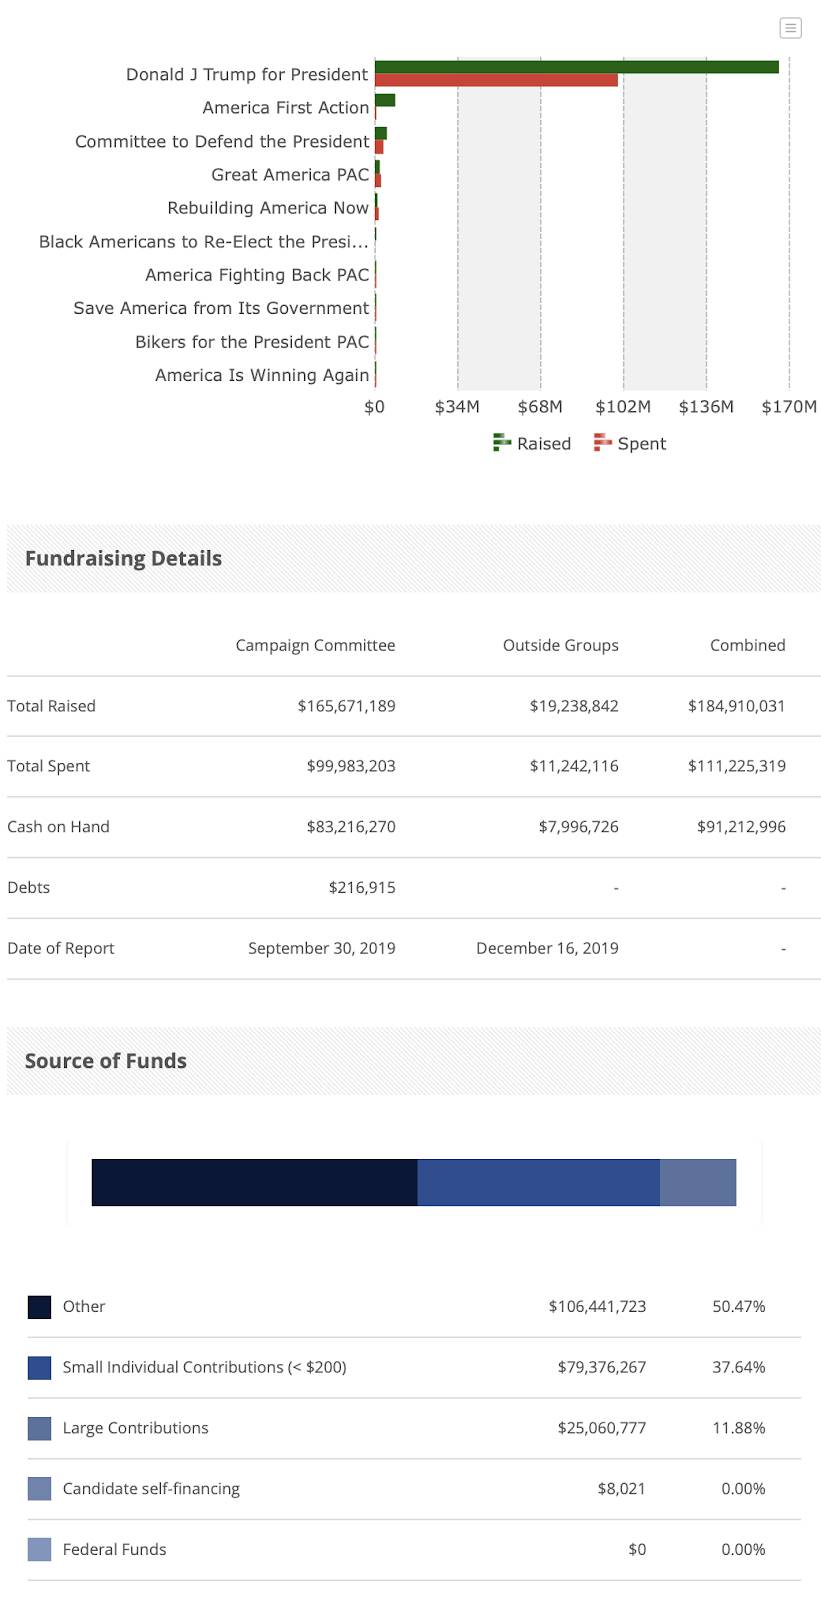Screen dimensions: 821x1600
Task: Select the Donald J Trump for President axis label
Action: click(x=247, y=74)
